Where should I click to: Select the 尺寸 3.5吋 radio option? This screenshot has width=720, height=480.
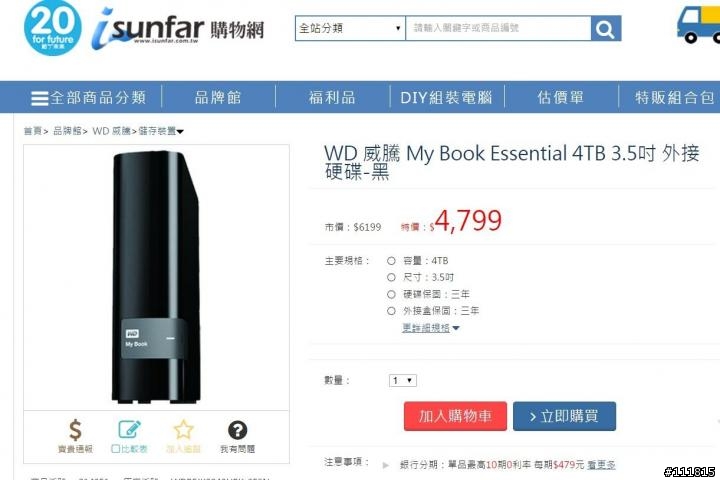click(x=391, y=277)
